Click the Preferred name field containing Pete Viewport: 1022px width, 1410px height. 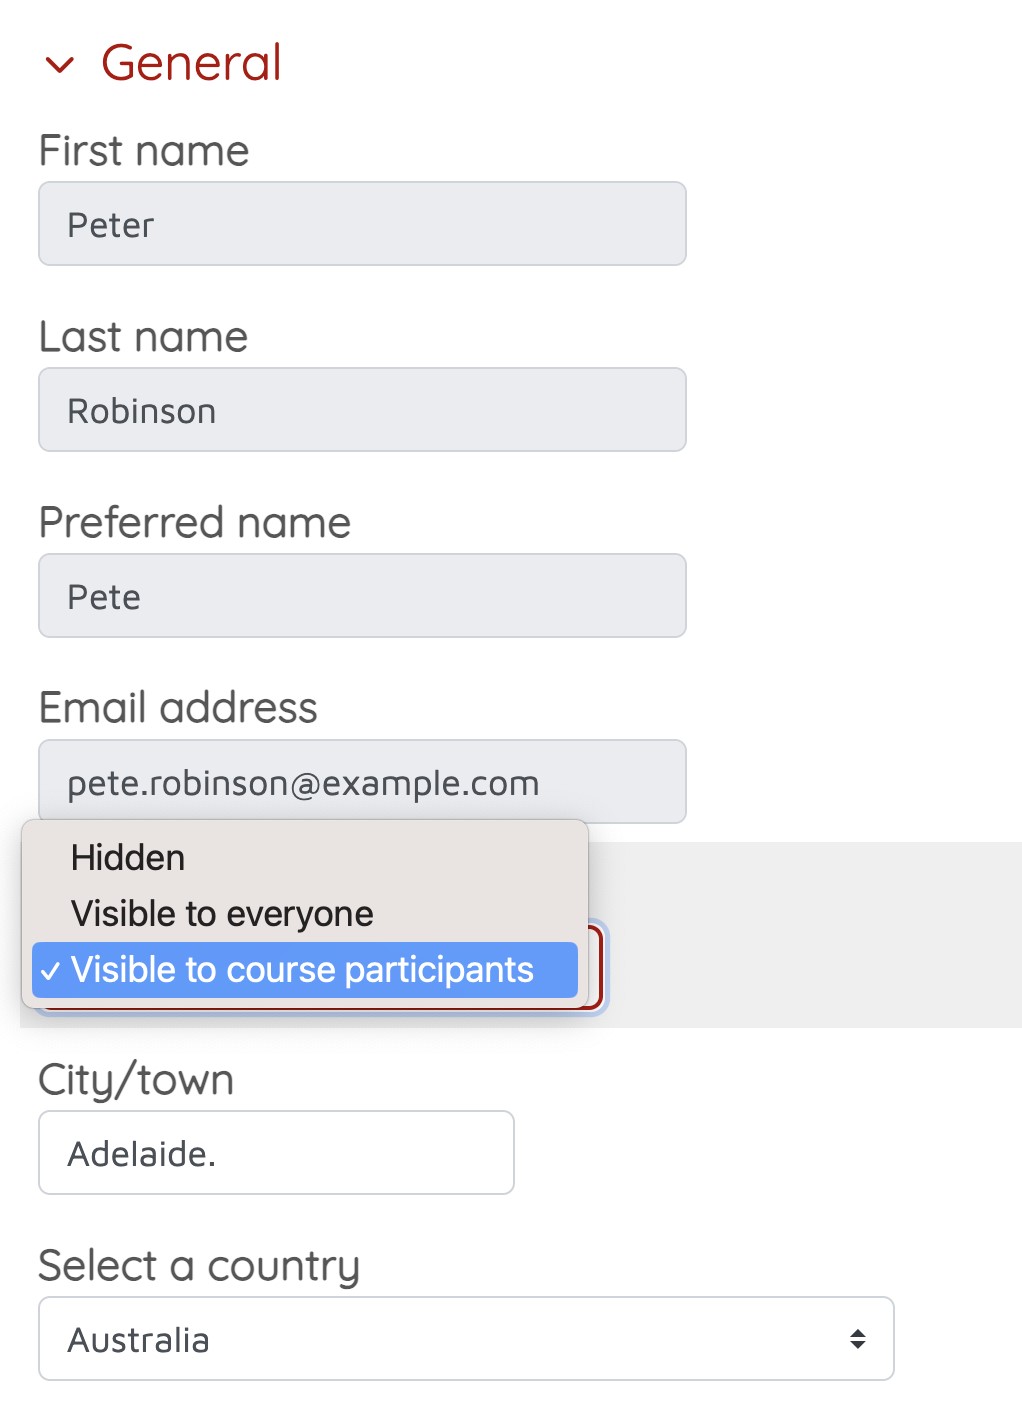pyautogui.click(x=362, y=596)
